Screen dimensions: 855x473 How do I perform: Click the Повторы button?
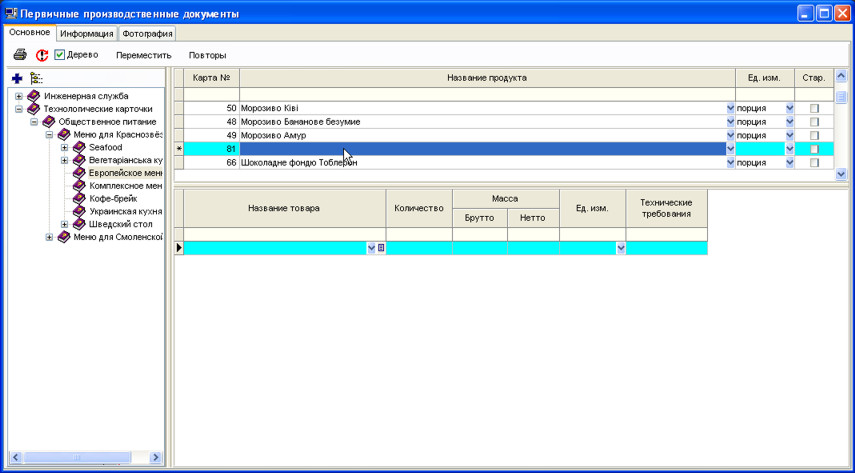[207, 55]
